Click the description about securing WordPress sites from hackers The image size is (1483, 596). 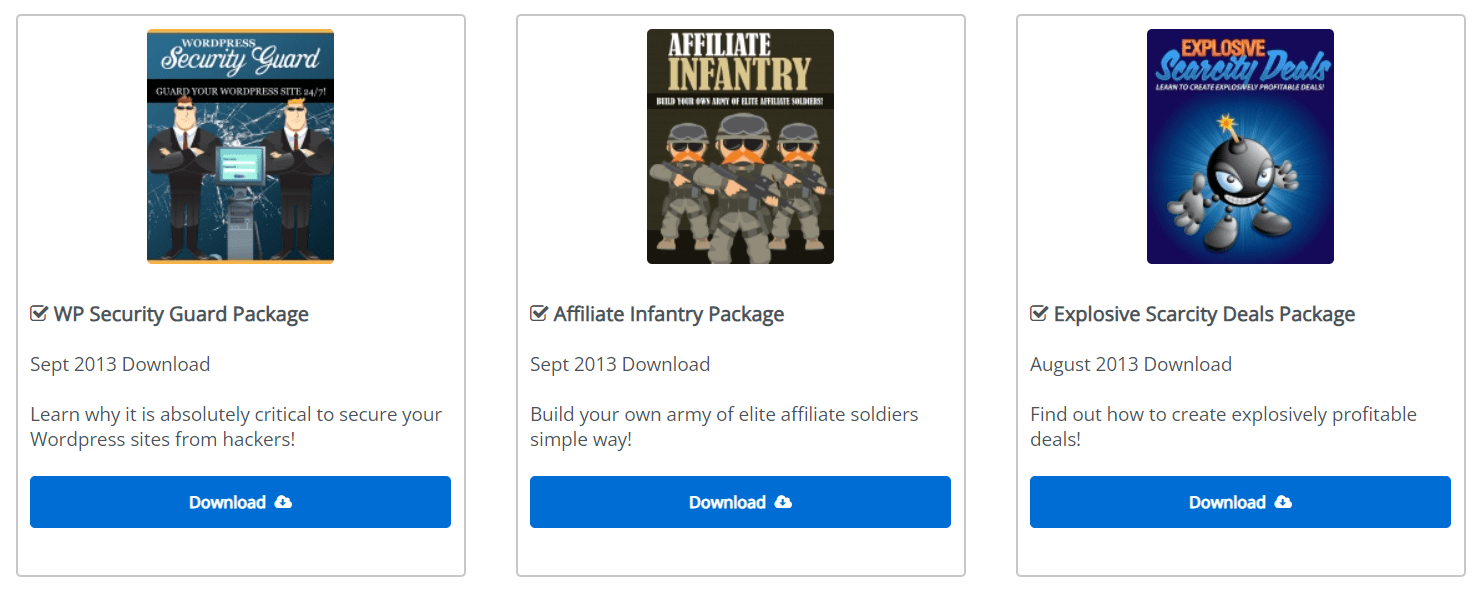click(x=236, y=426)
